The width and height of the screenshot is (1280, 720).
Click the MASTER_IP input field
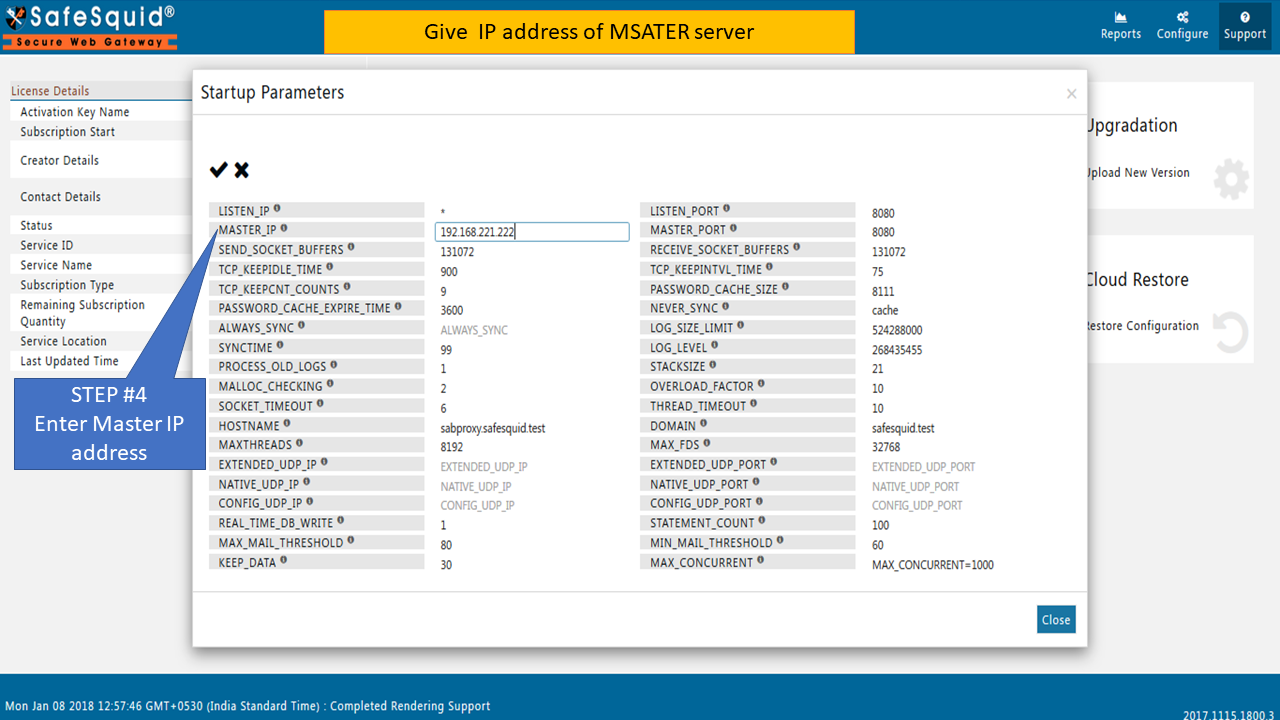532,232
